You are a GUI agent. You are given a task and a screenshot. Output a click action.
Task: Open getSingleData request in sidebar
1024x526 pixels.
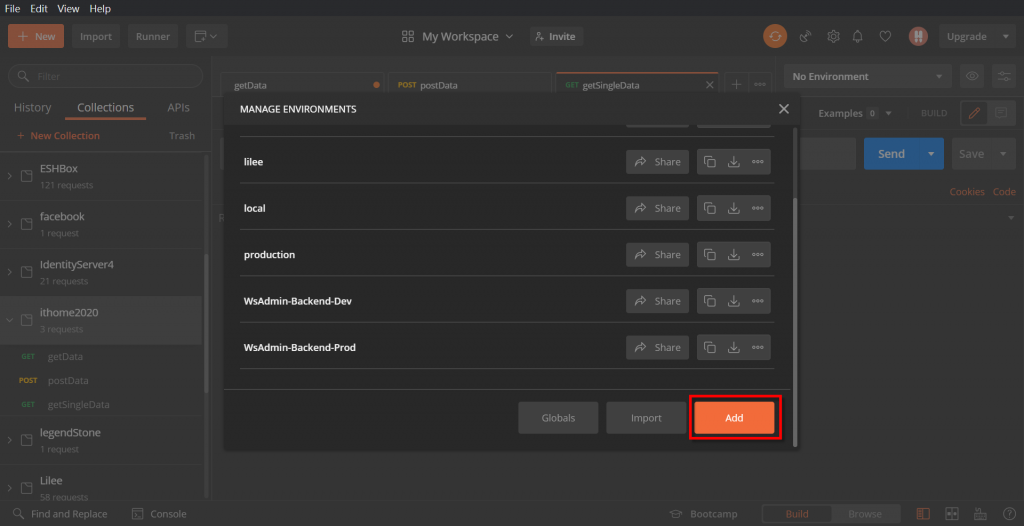(x=78, y=404)
